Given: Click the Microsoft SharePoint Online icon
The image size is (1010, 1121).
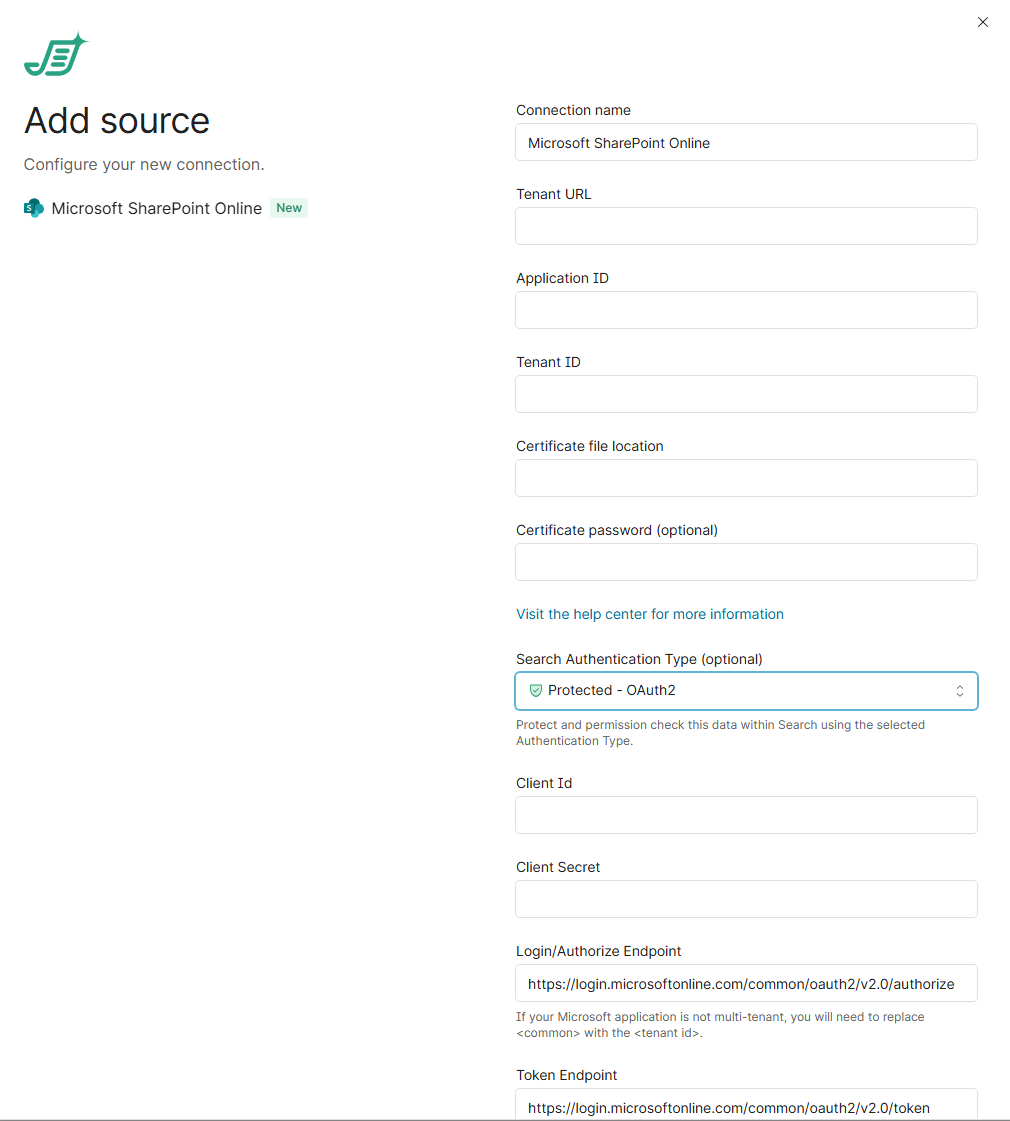Looking at the screenshot, I should pos(34,208).
